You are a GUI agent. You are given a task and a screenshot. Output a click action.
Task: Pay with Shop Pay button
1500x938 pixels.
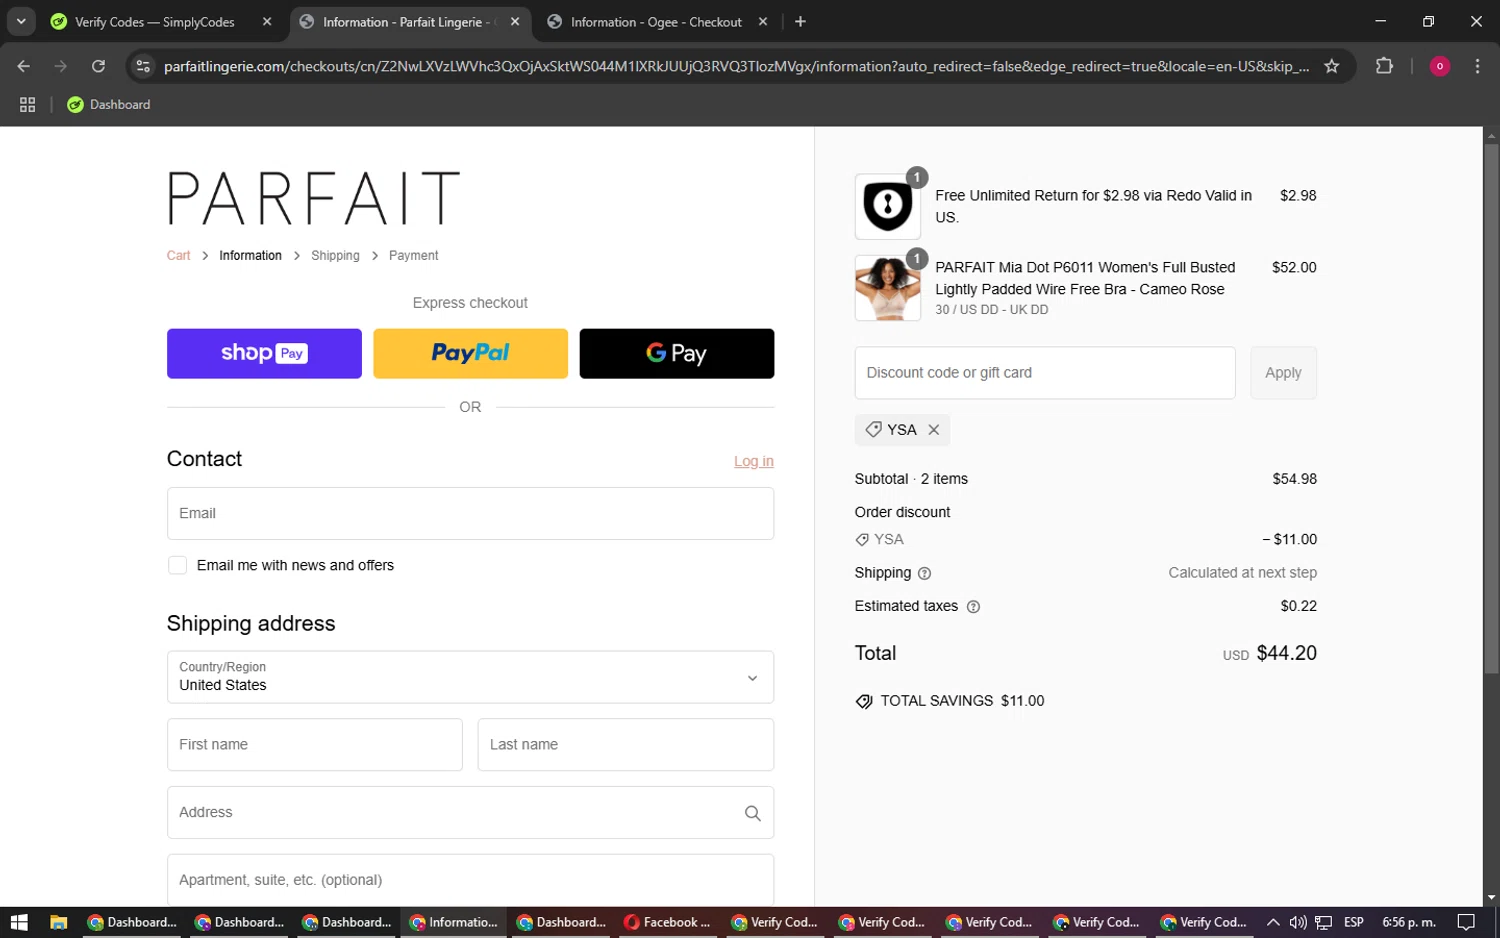pyautogui.click(x=264, y=354)
